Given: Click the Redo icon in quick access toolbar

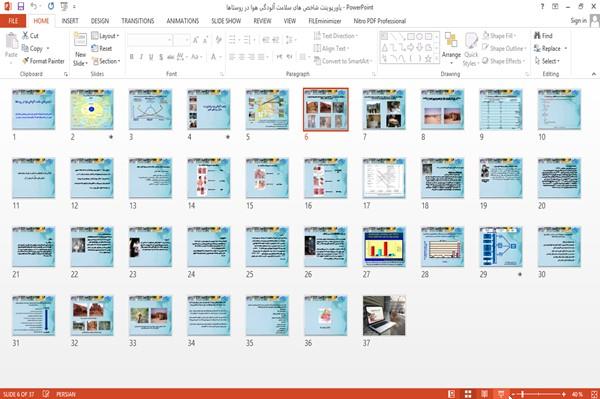Looking at the screenshot, I should coord(51,7).
